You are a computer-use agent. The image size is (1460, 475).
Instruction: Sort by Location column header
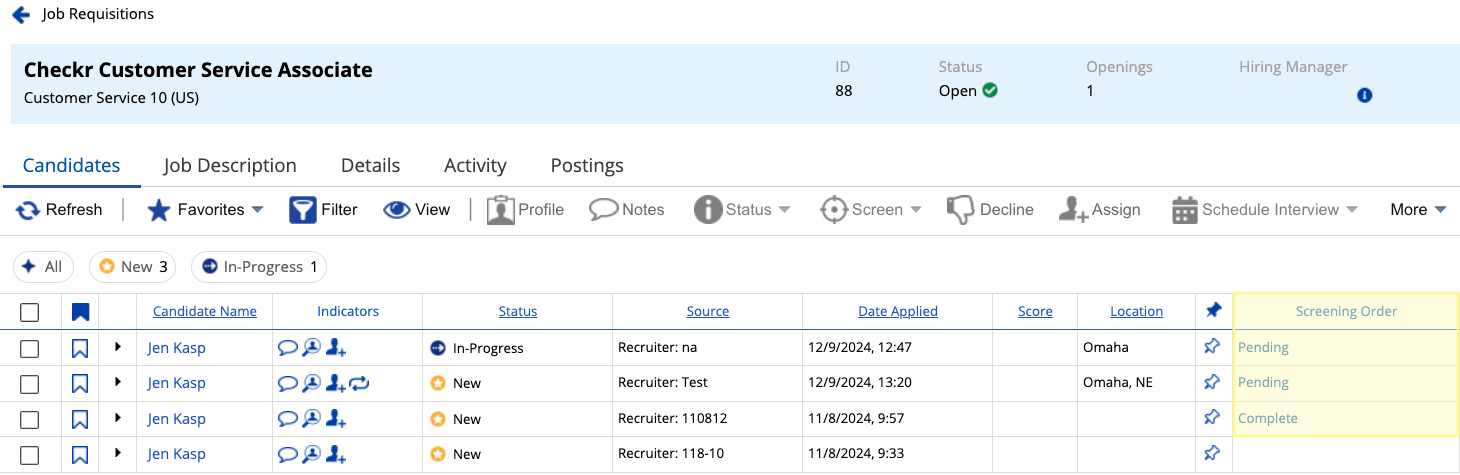point(1137,311)
